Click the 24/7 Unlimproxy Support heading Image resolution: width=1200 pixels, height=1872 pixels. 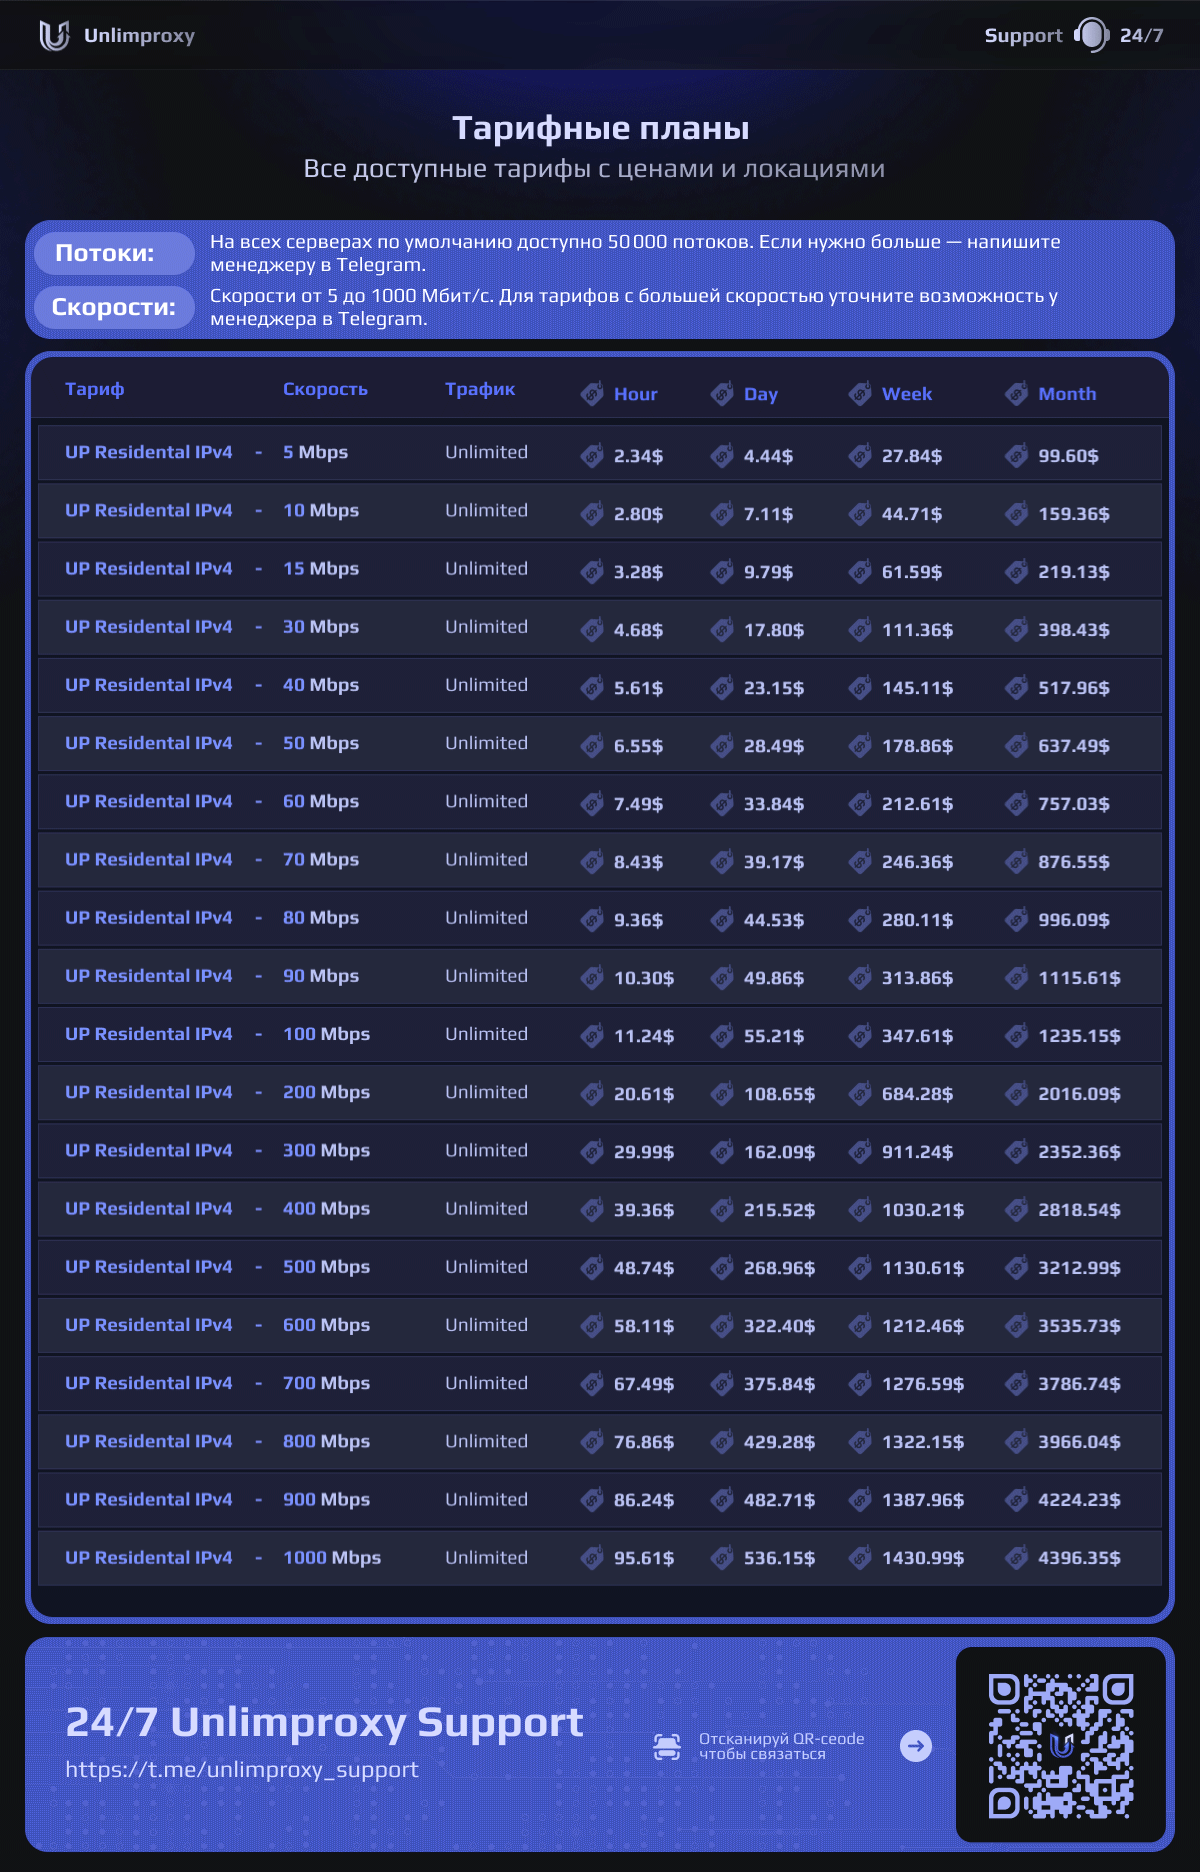(x=324, y=1722)
